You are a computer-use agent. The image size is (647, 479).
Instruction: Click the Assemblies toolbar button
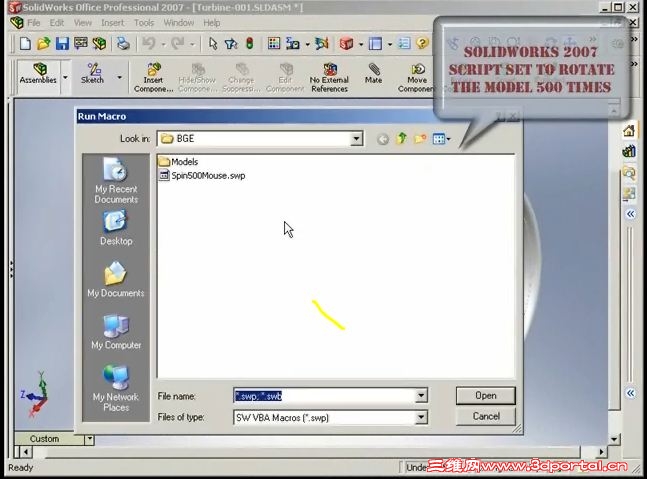click(x=38, y=74)
